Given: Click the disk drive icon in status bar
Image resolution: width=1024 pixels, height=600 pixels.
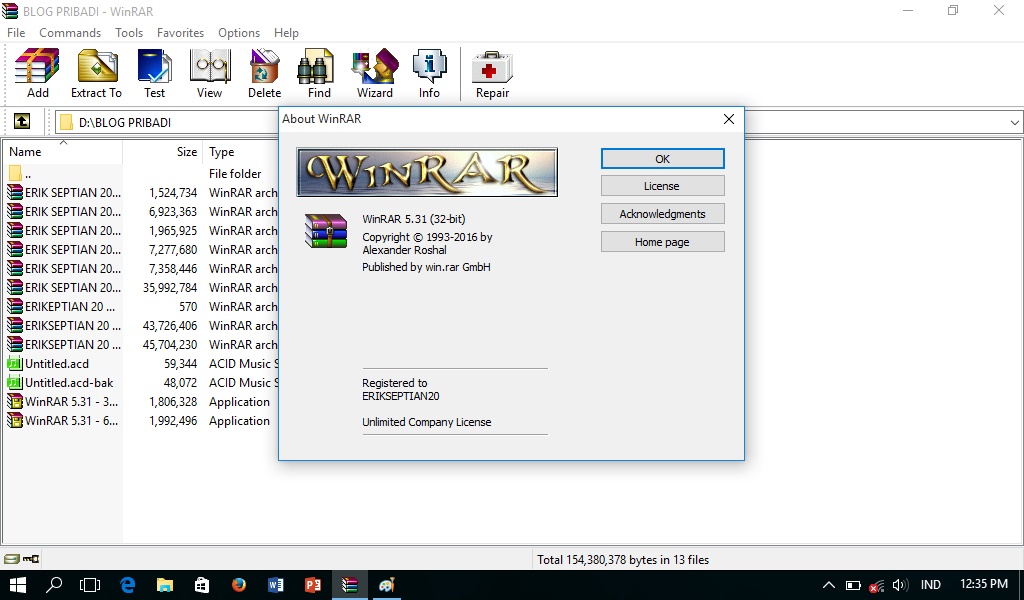Looking at the screenshot, I should coord(12,559).
